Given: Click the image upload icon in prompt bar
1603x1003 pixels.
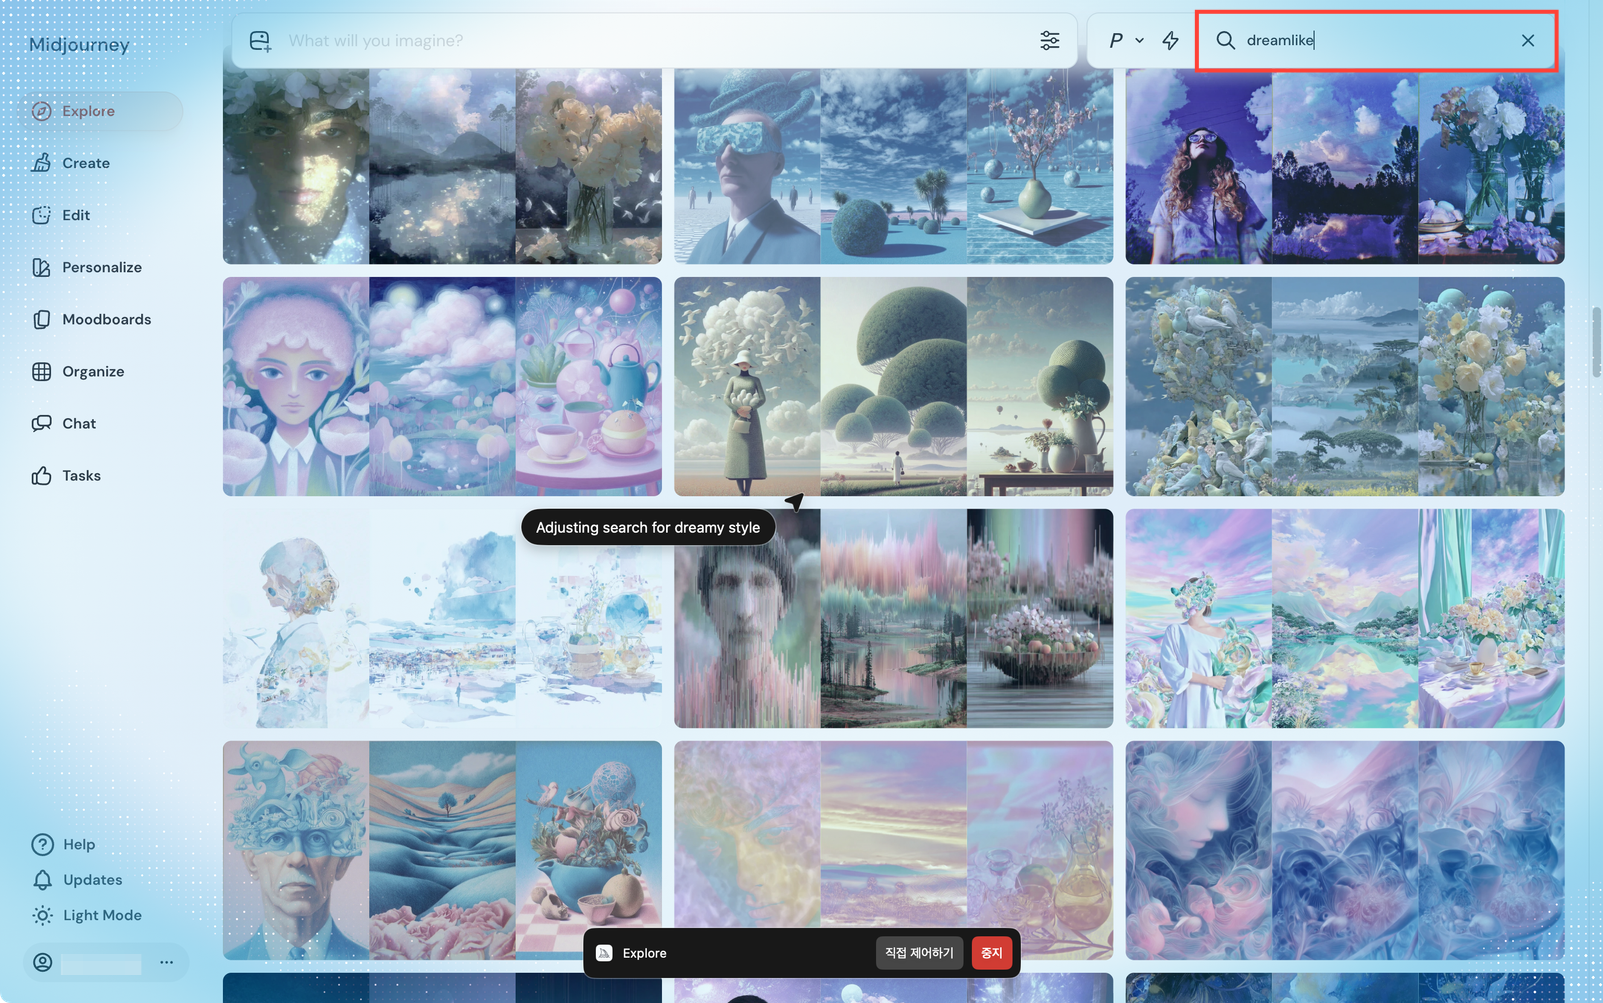Looking at the screenshot, I should [x=260, y=41].
